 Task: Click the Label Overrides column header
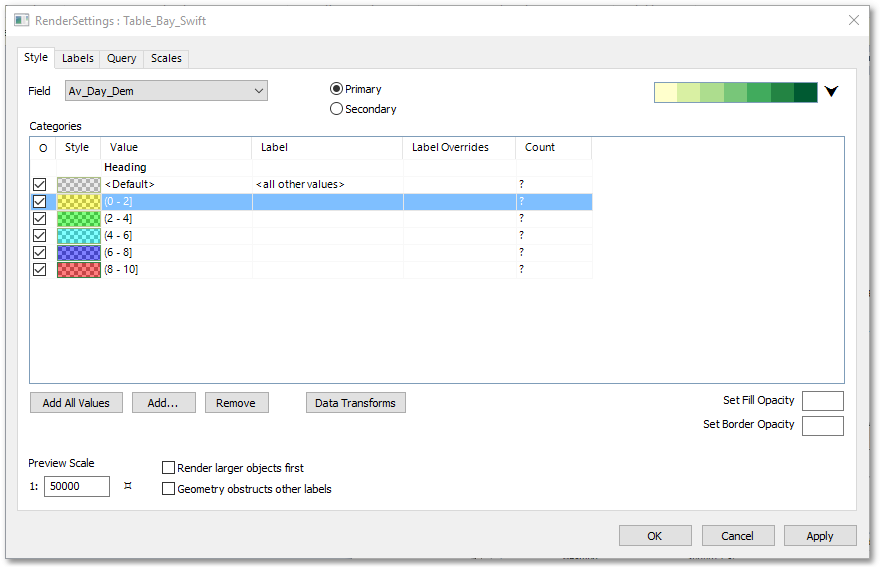[x=460, y=147]
